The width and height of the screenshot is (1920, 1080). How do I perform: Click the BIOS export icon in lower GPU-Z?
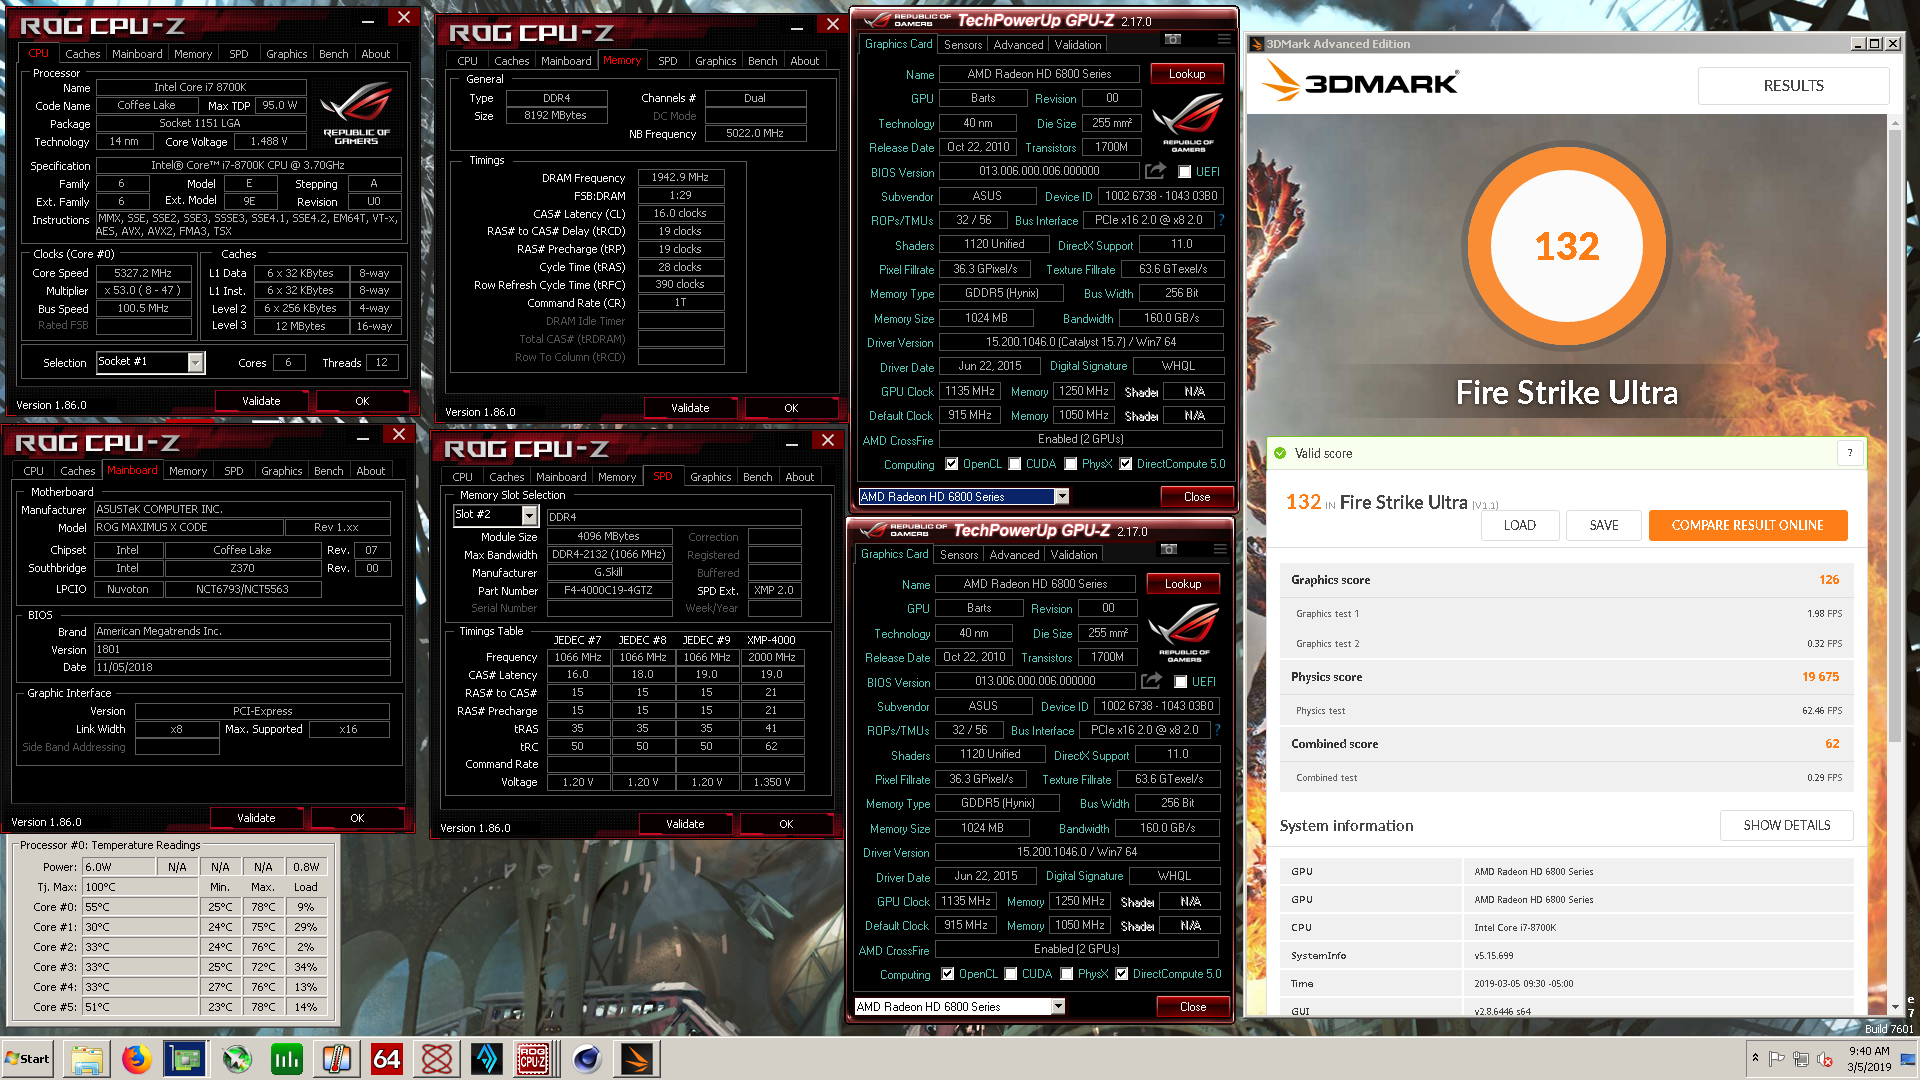1151,681
